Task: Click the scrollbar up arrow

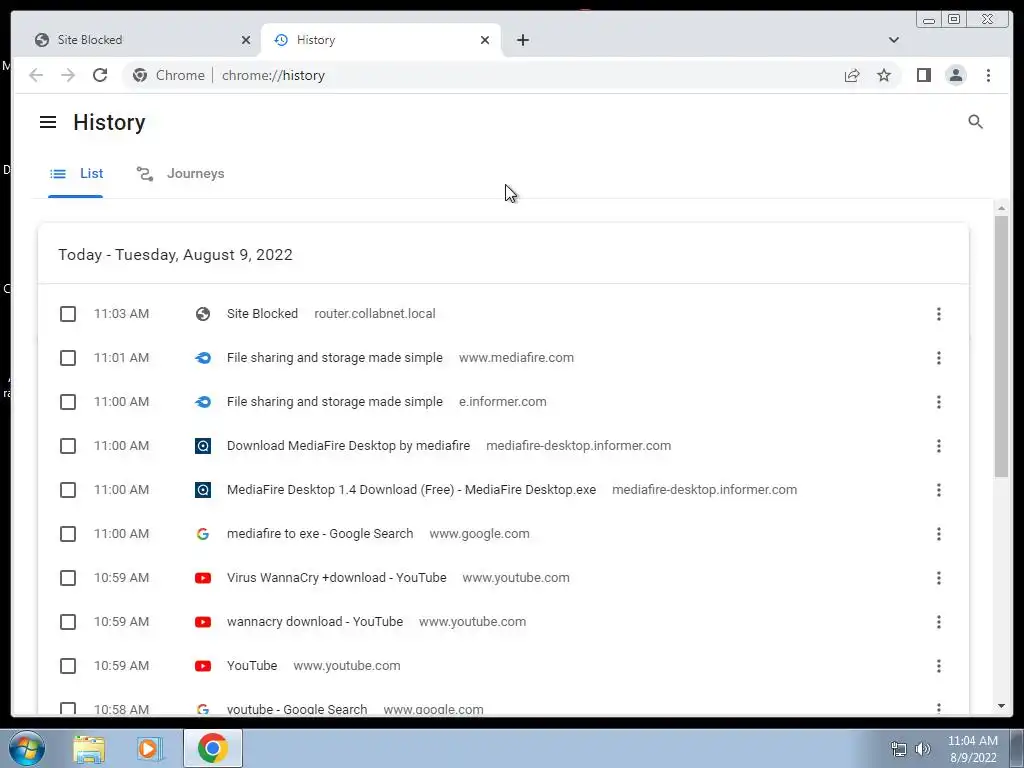Action: tap(1001, 208)
